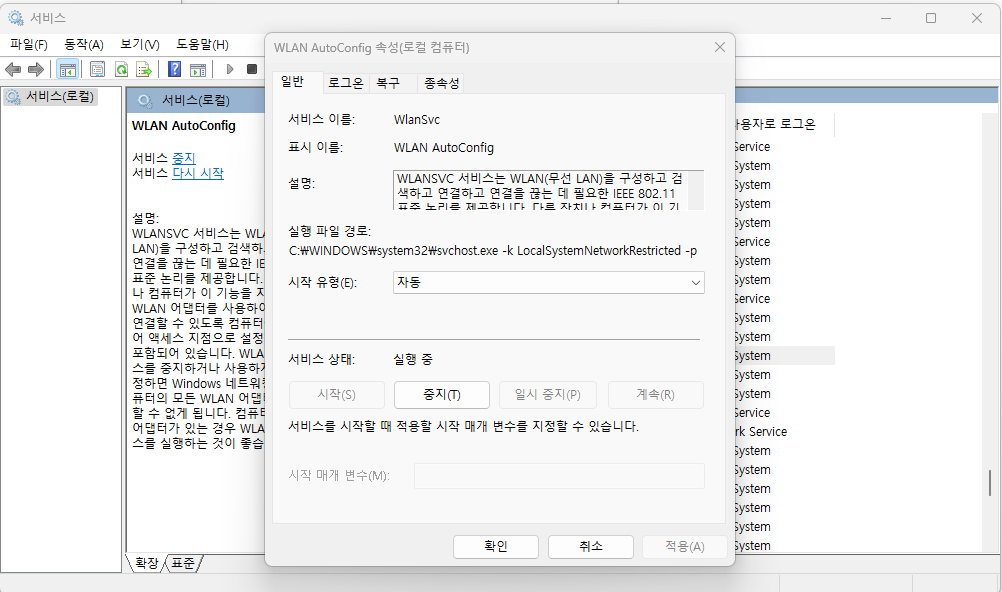The width and height of the screenshot is (1002, 592).
Task: Switch to the 복구 tab
Action: pyautogui.click(x=388, y=83)
